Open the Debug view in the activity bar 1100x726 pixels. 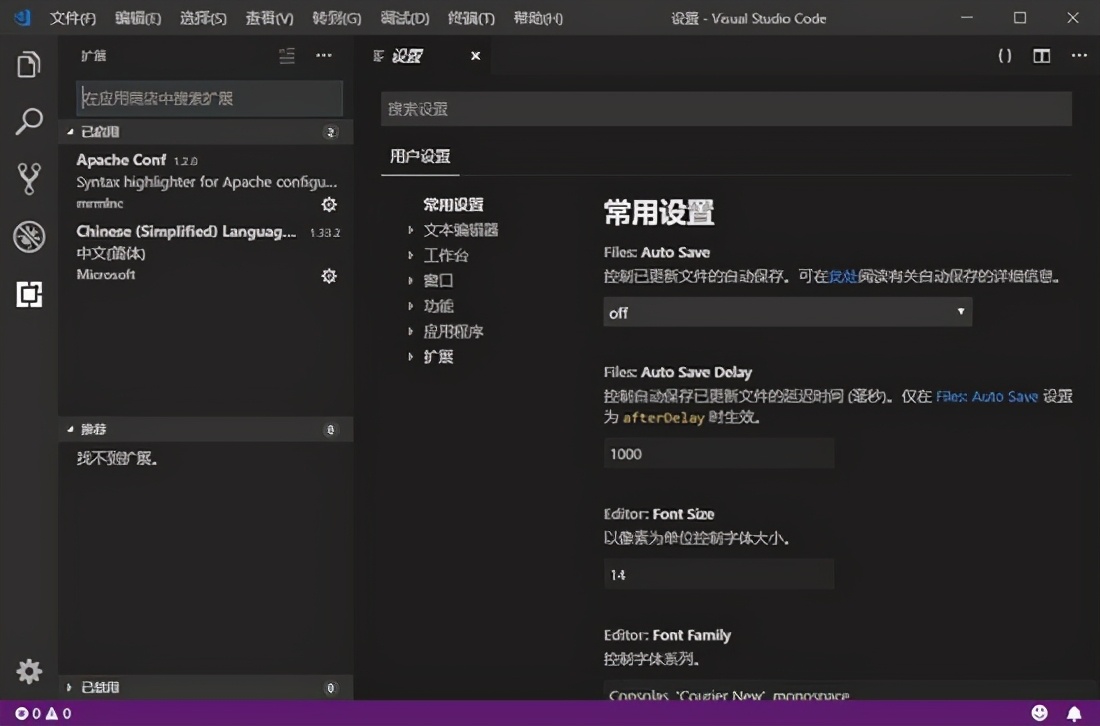(x=27, y=238)
